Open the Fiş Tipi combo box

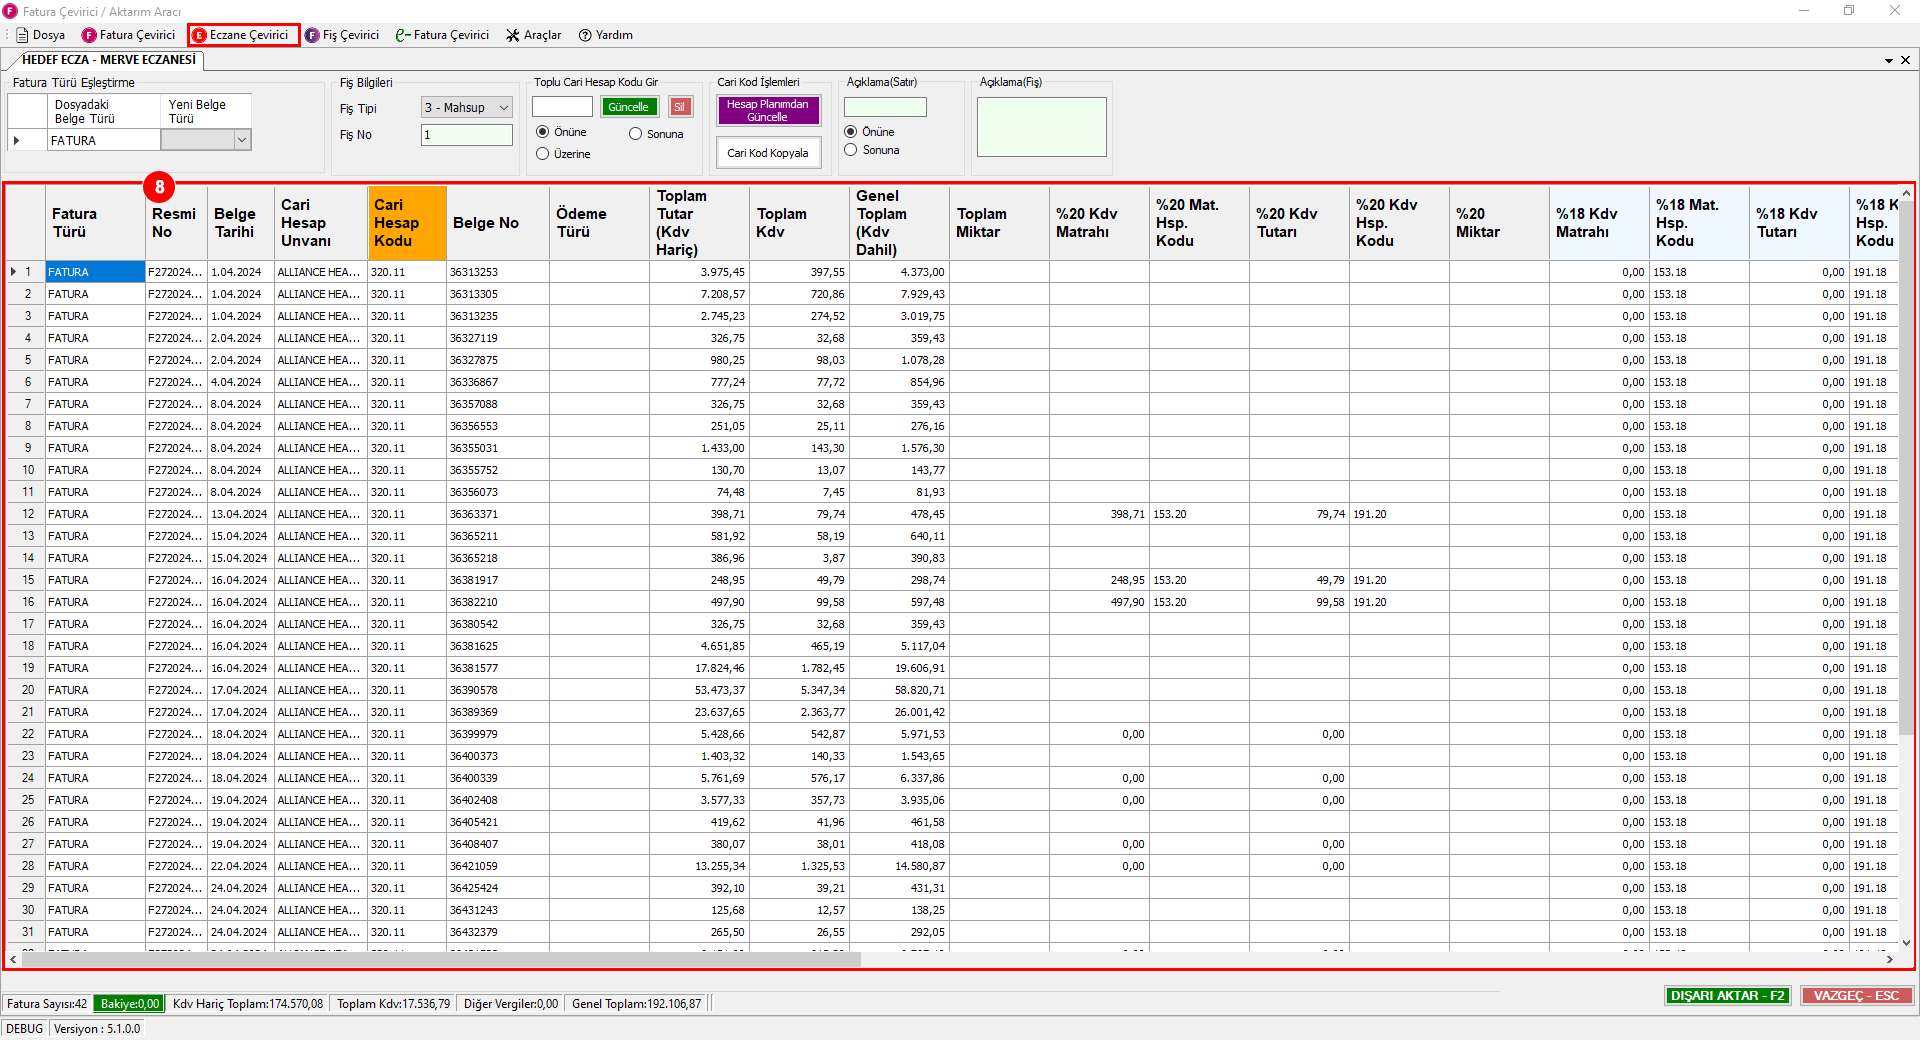(x=467, y=108)
